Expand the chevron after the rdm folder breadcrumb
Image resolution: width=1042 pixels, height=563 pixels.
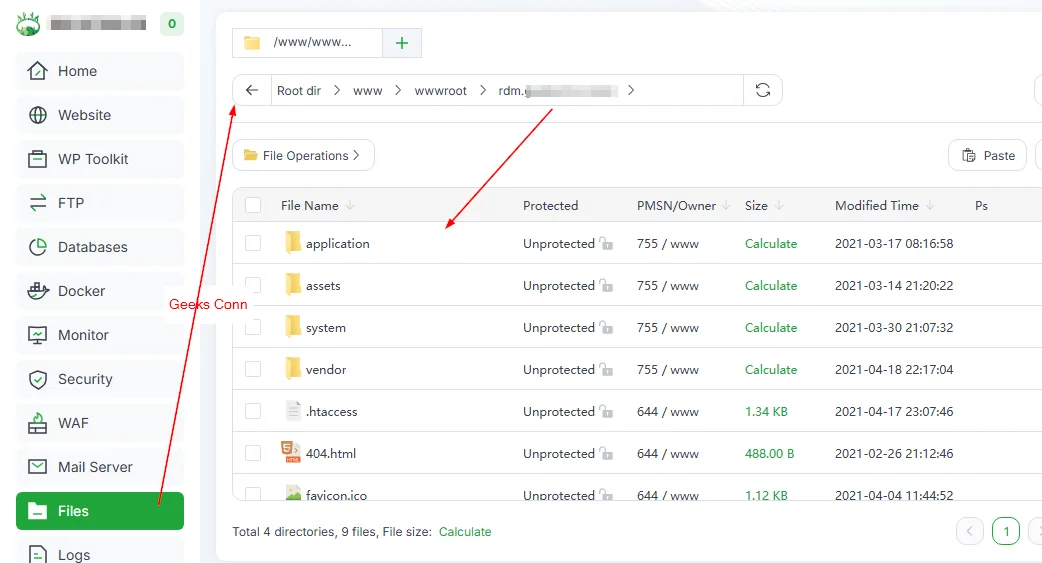pos(631,90)
